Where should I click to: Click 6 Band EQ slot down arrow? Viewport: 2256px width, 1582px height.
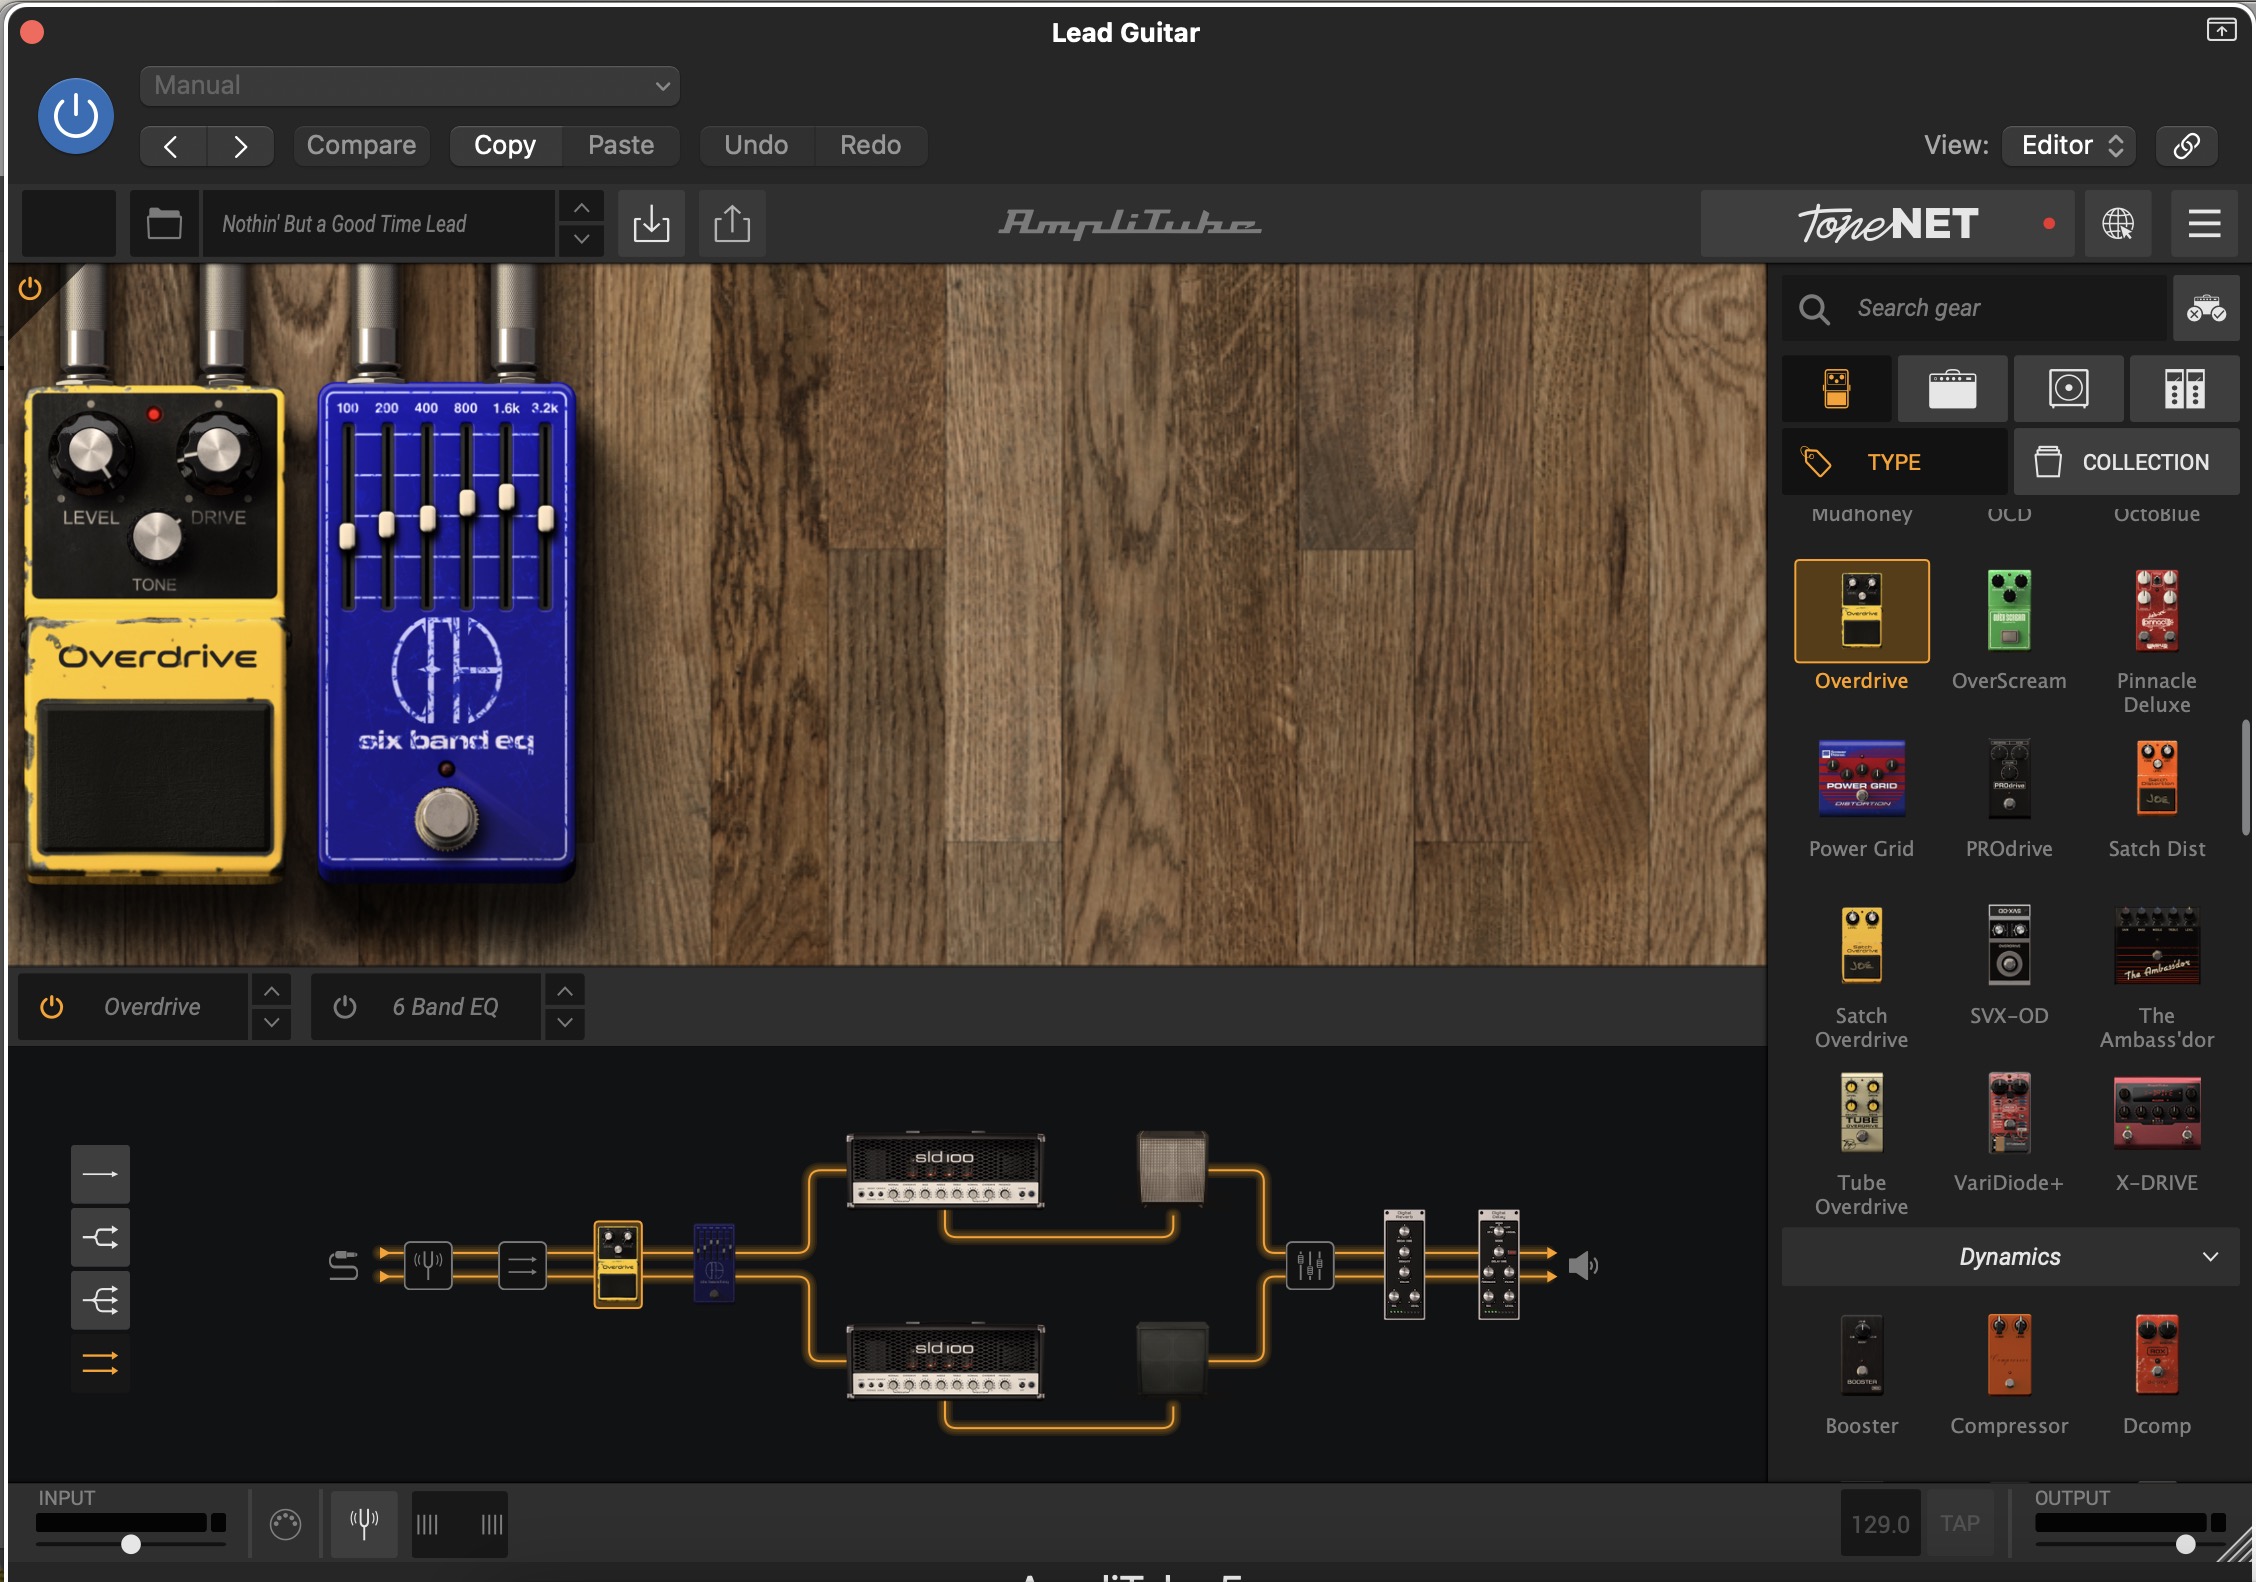pyautogui.click(x=564, y=1023)
